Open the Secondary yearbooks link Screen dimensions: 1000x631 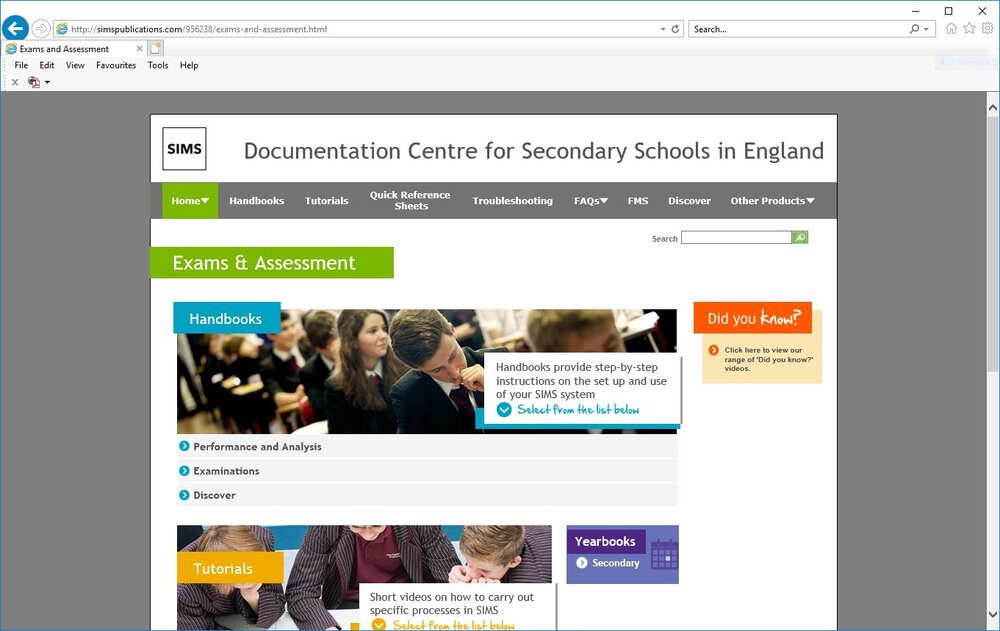(x=615, y=563)
